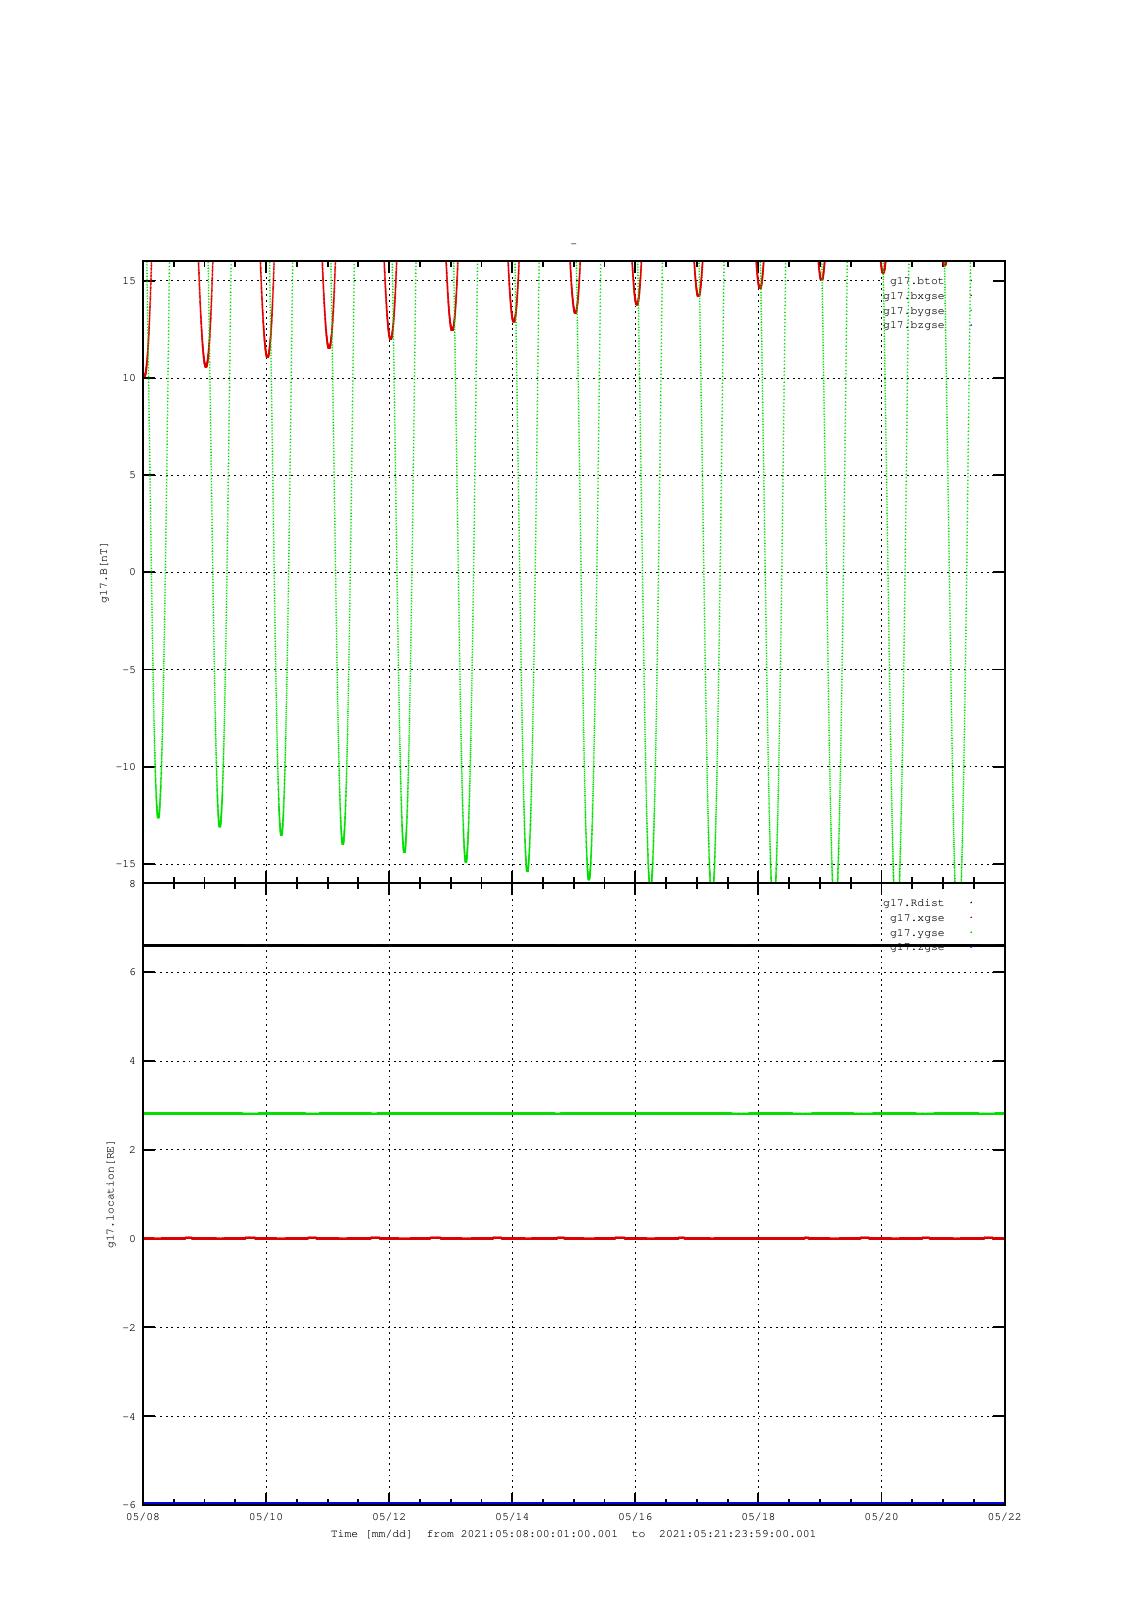Click the -2 tick on the location axis
Viewport: 1131px width, 1600px height.
pos(129,1328)
